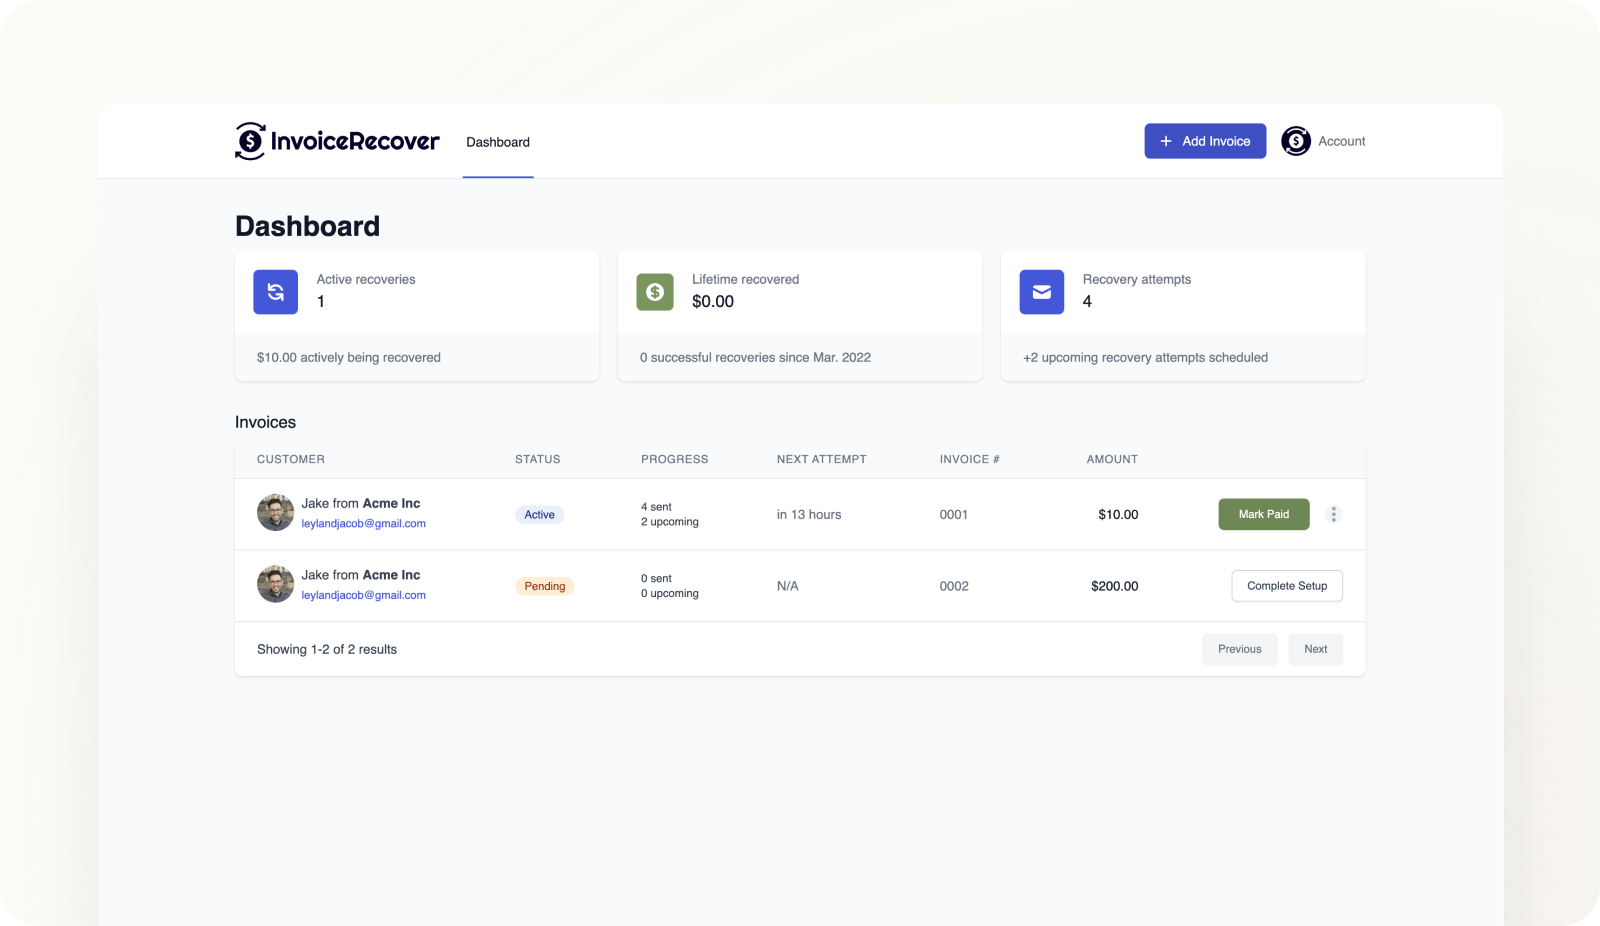The image size is (1600, 926).
Task: Open the Account menu
Action: point(1342,141)
